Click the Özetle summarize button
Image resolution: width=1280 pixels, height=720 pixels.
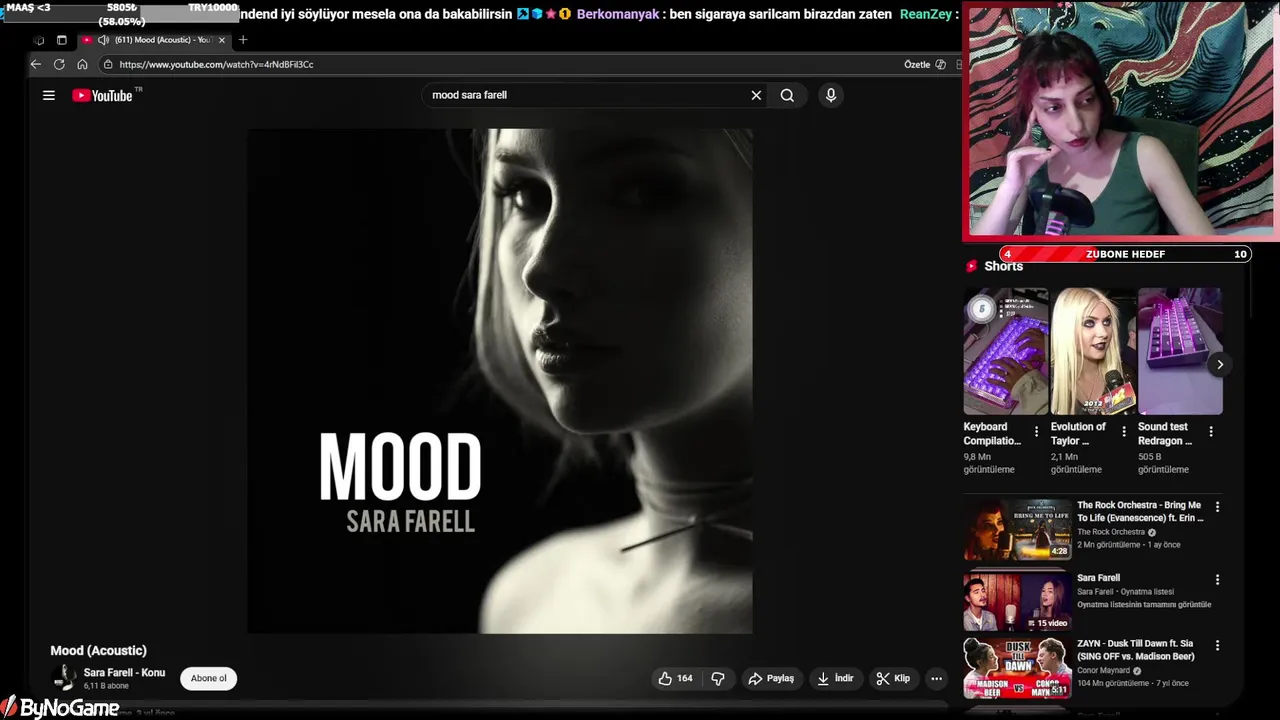[x=917, y=64]
